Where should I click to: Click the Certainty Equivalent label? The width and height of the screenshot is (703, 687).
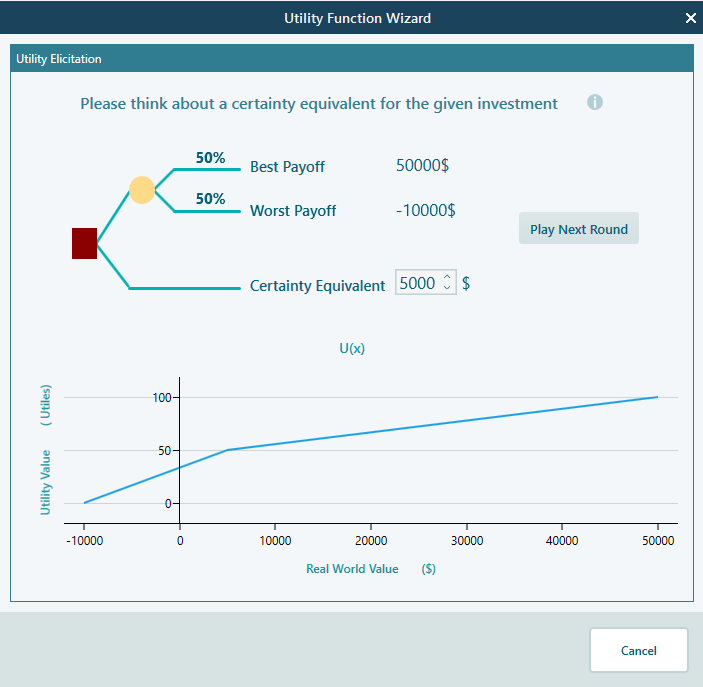(x=317, y=286)
